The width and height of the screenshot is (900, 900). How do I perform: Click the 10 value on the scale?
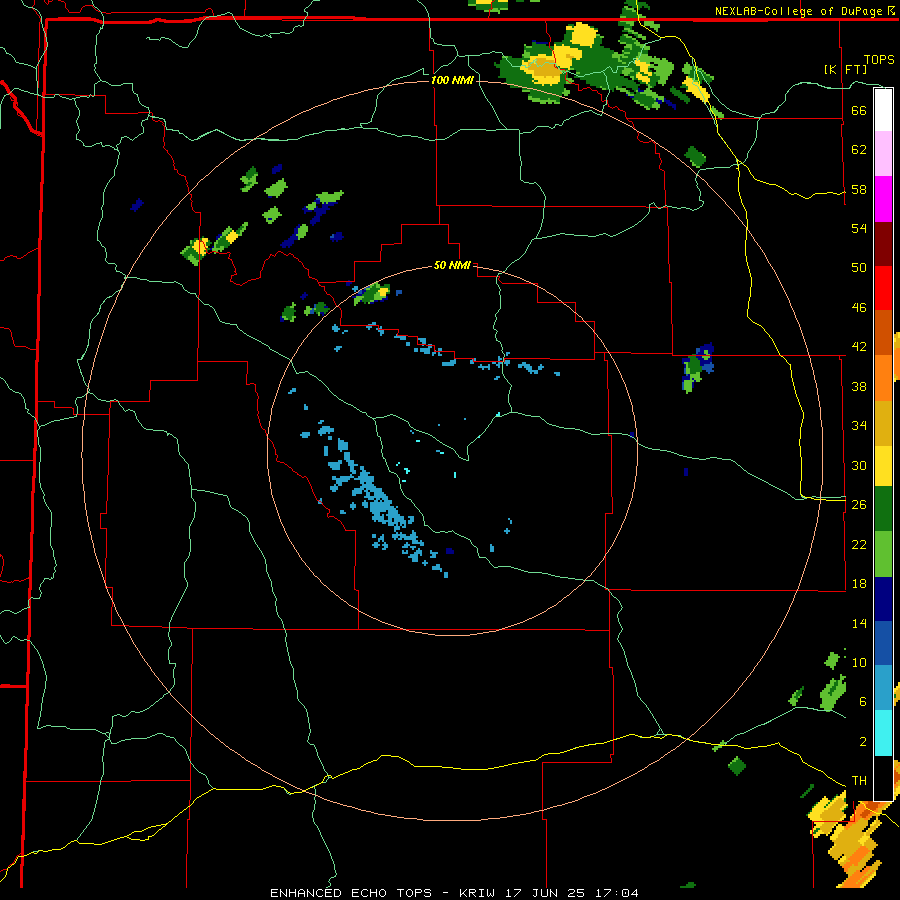(859, 662)
